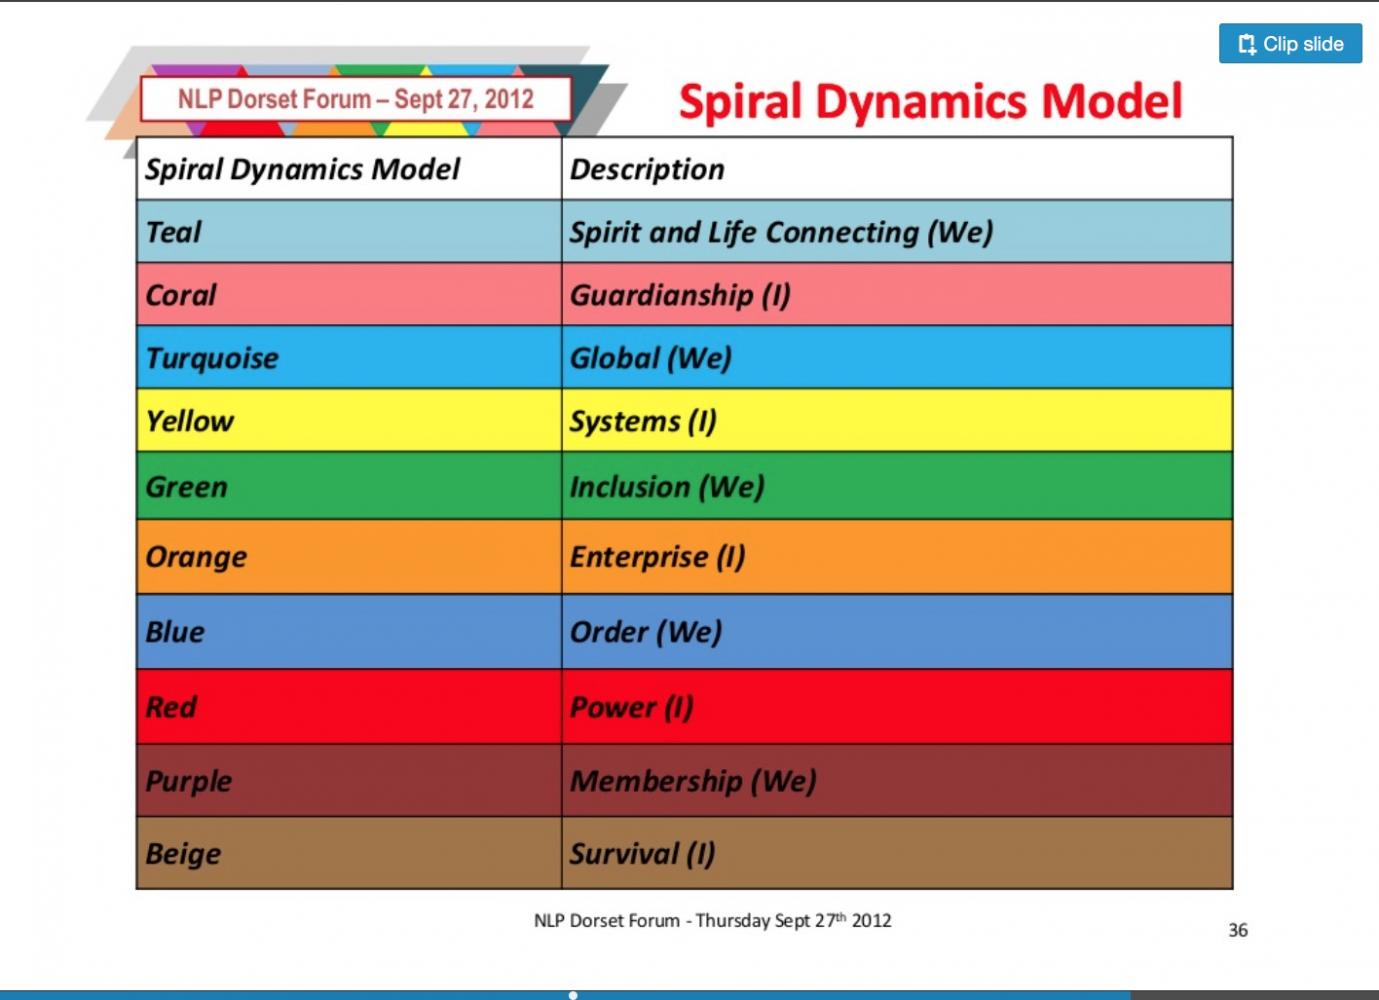Select the 'Survival (I)' cell
This screenshot has width=1379, height=1000.
pos(897,853)
